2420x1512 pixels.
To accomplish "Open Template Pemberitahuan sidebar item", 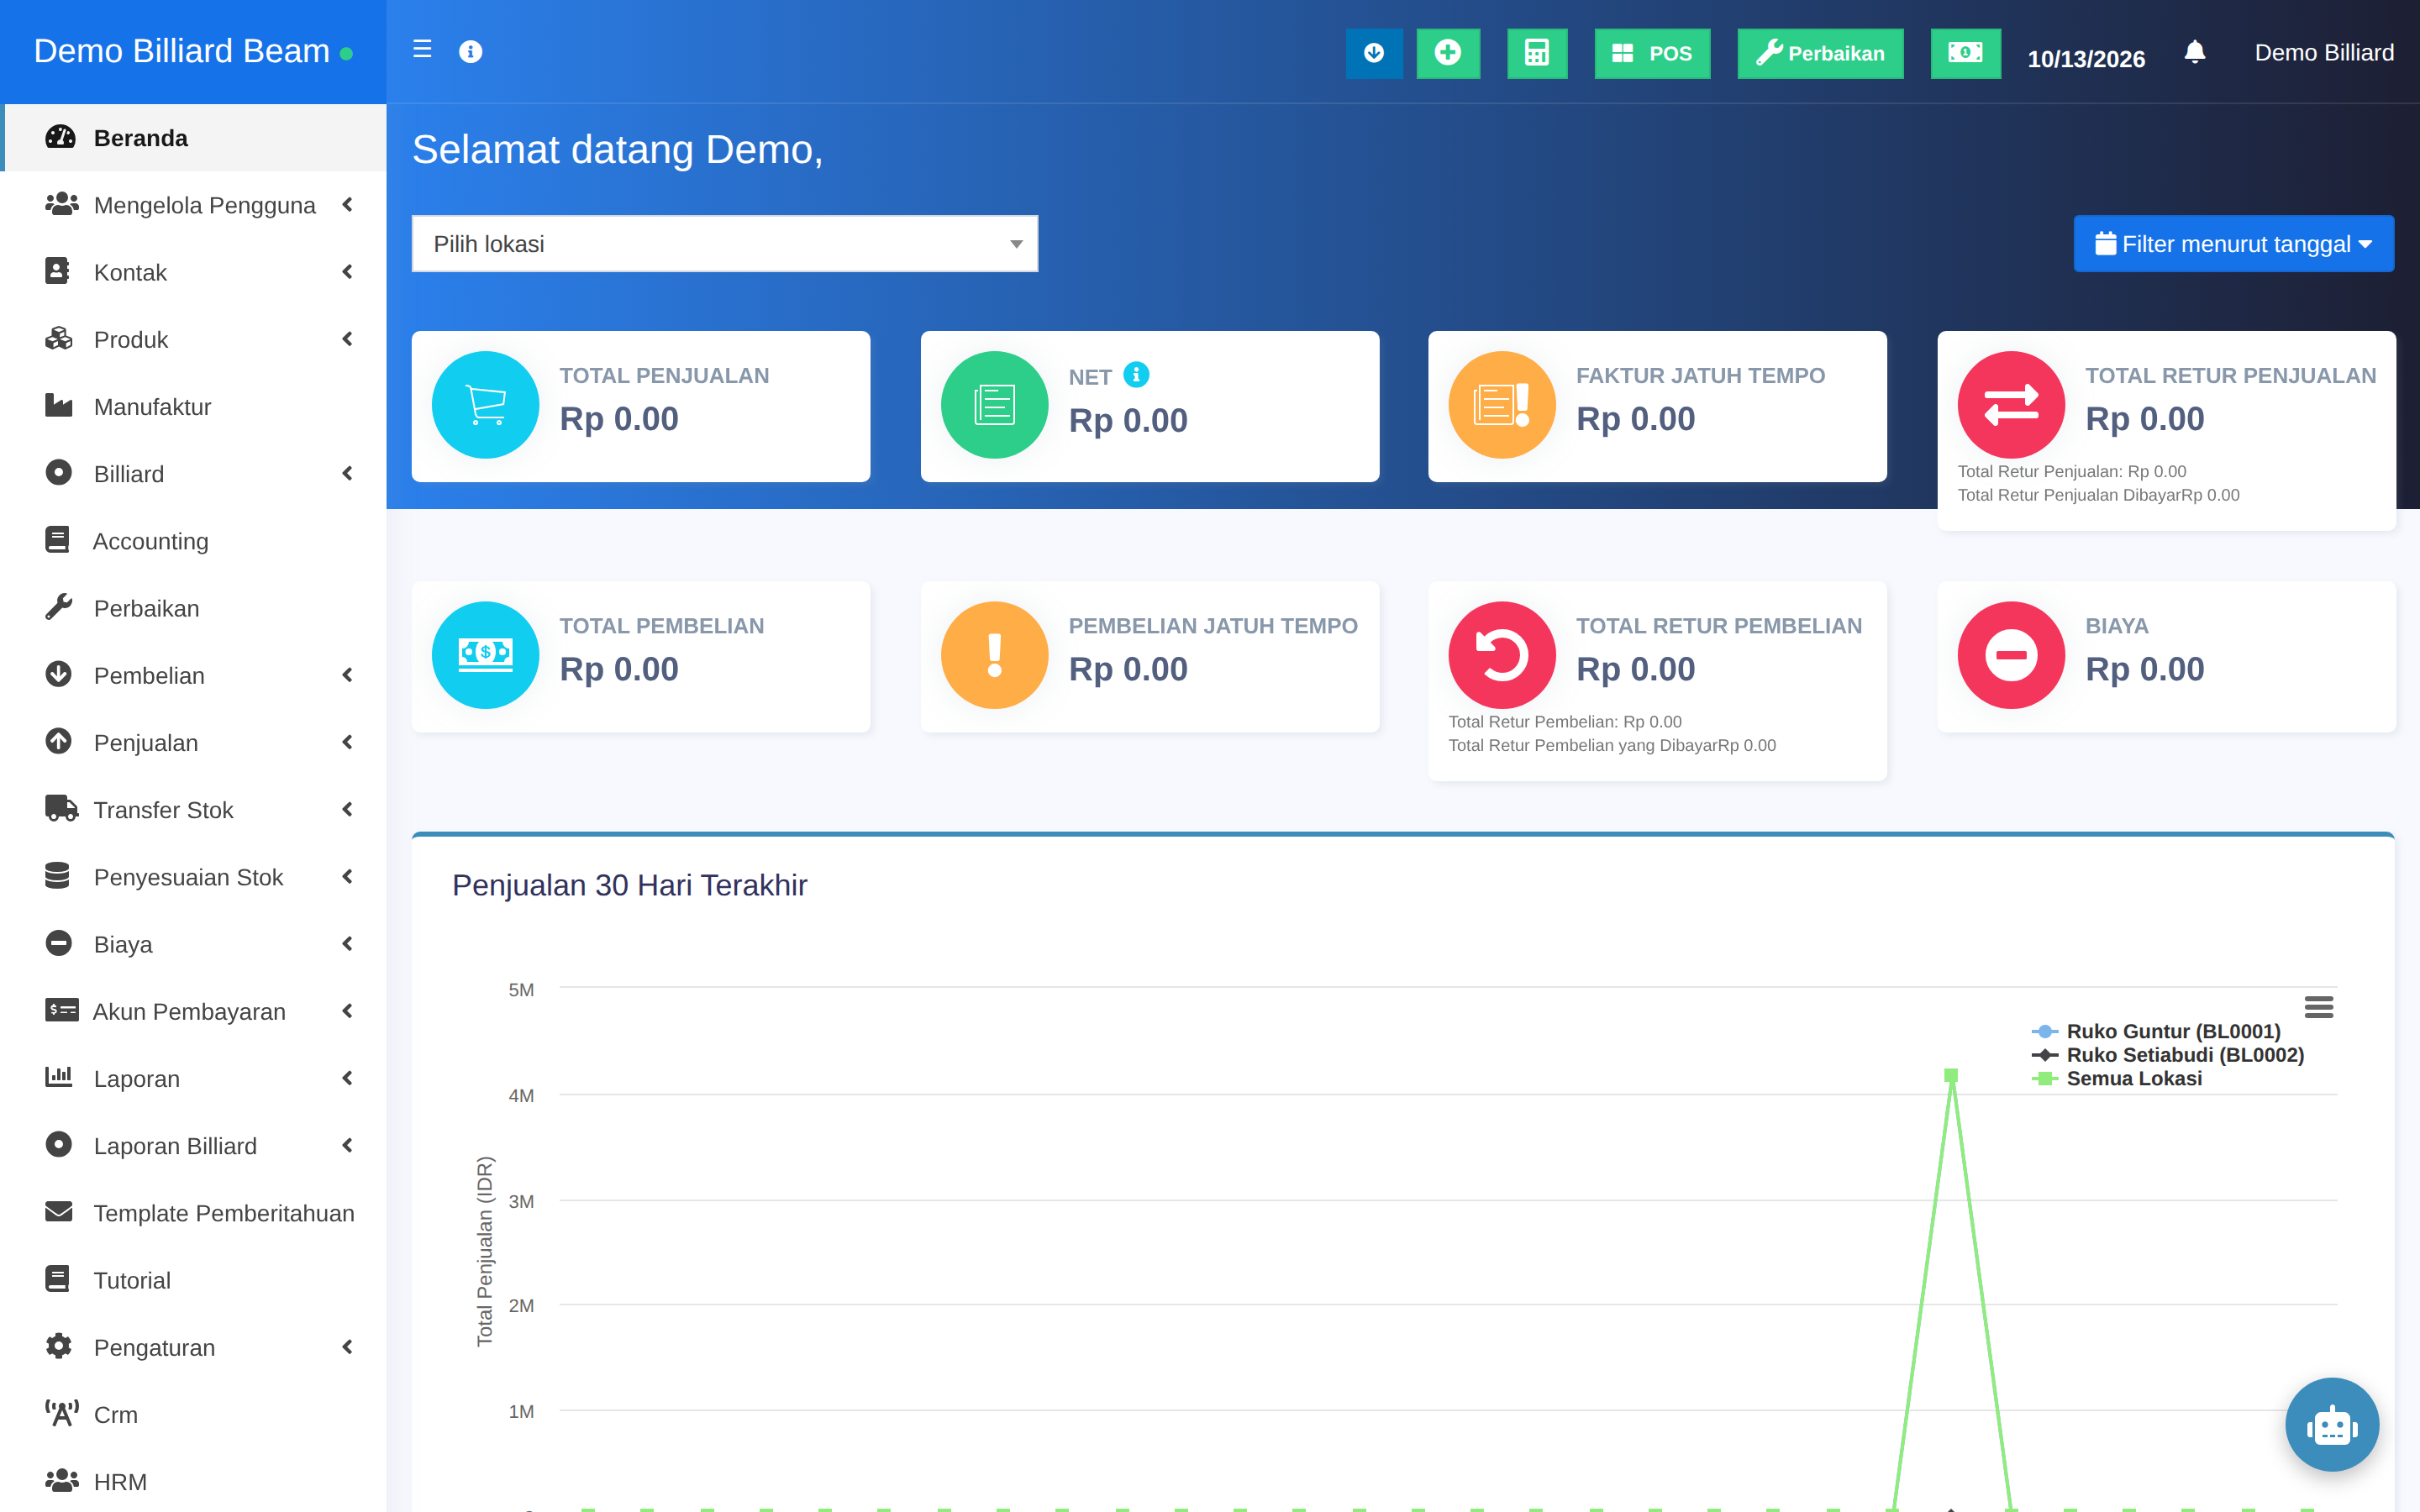I will [193, 1213].
